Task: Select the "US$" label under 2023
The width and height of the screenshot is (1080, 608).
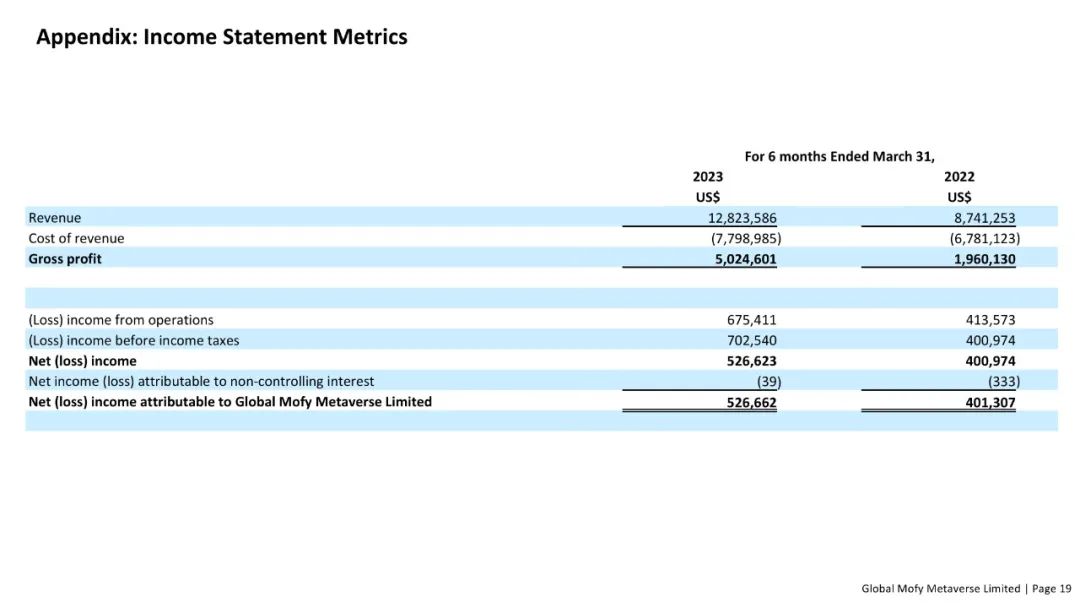Action: [x=707, y=198]
